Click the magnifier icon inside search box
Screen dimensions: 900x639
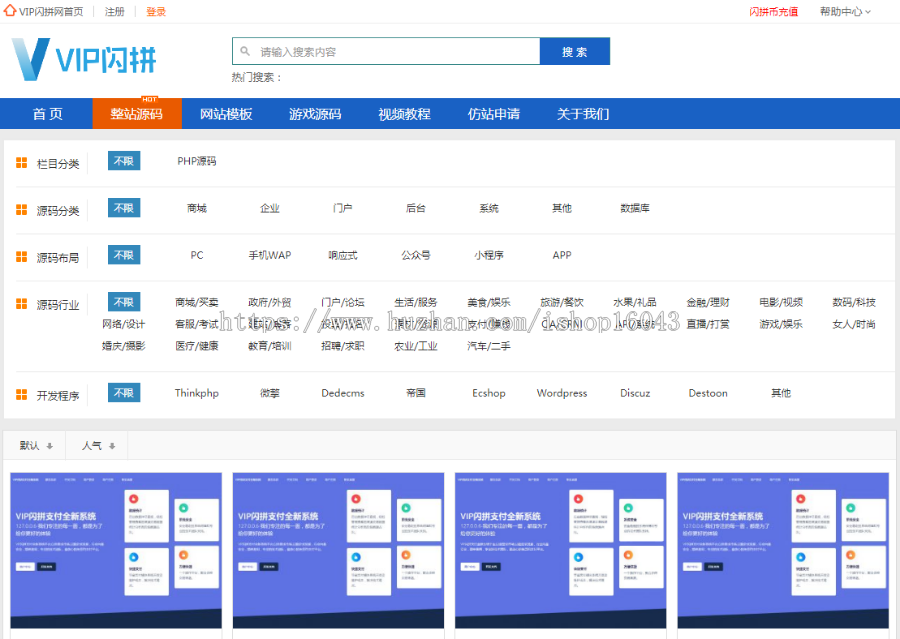coord(243,50)
